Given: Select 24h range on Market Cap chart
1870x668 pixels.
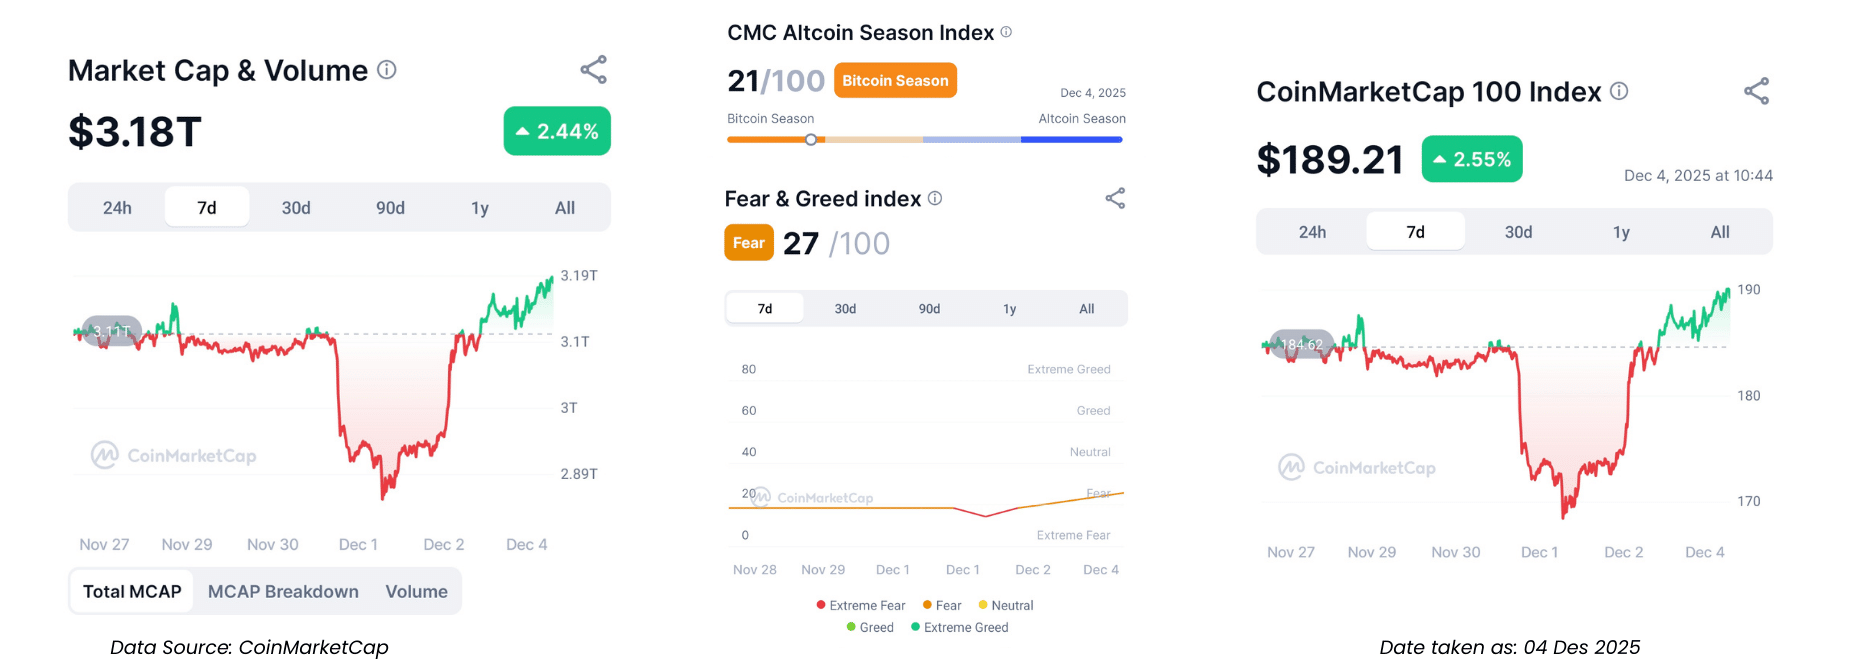Looking at the screenshot, I should tap(117, 208).
